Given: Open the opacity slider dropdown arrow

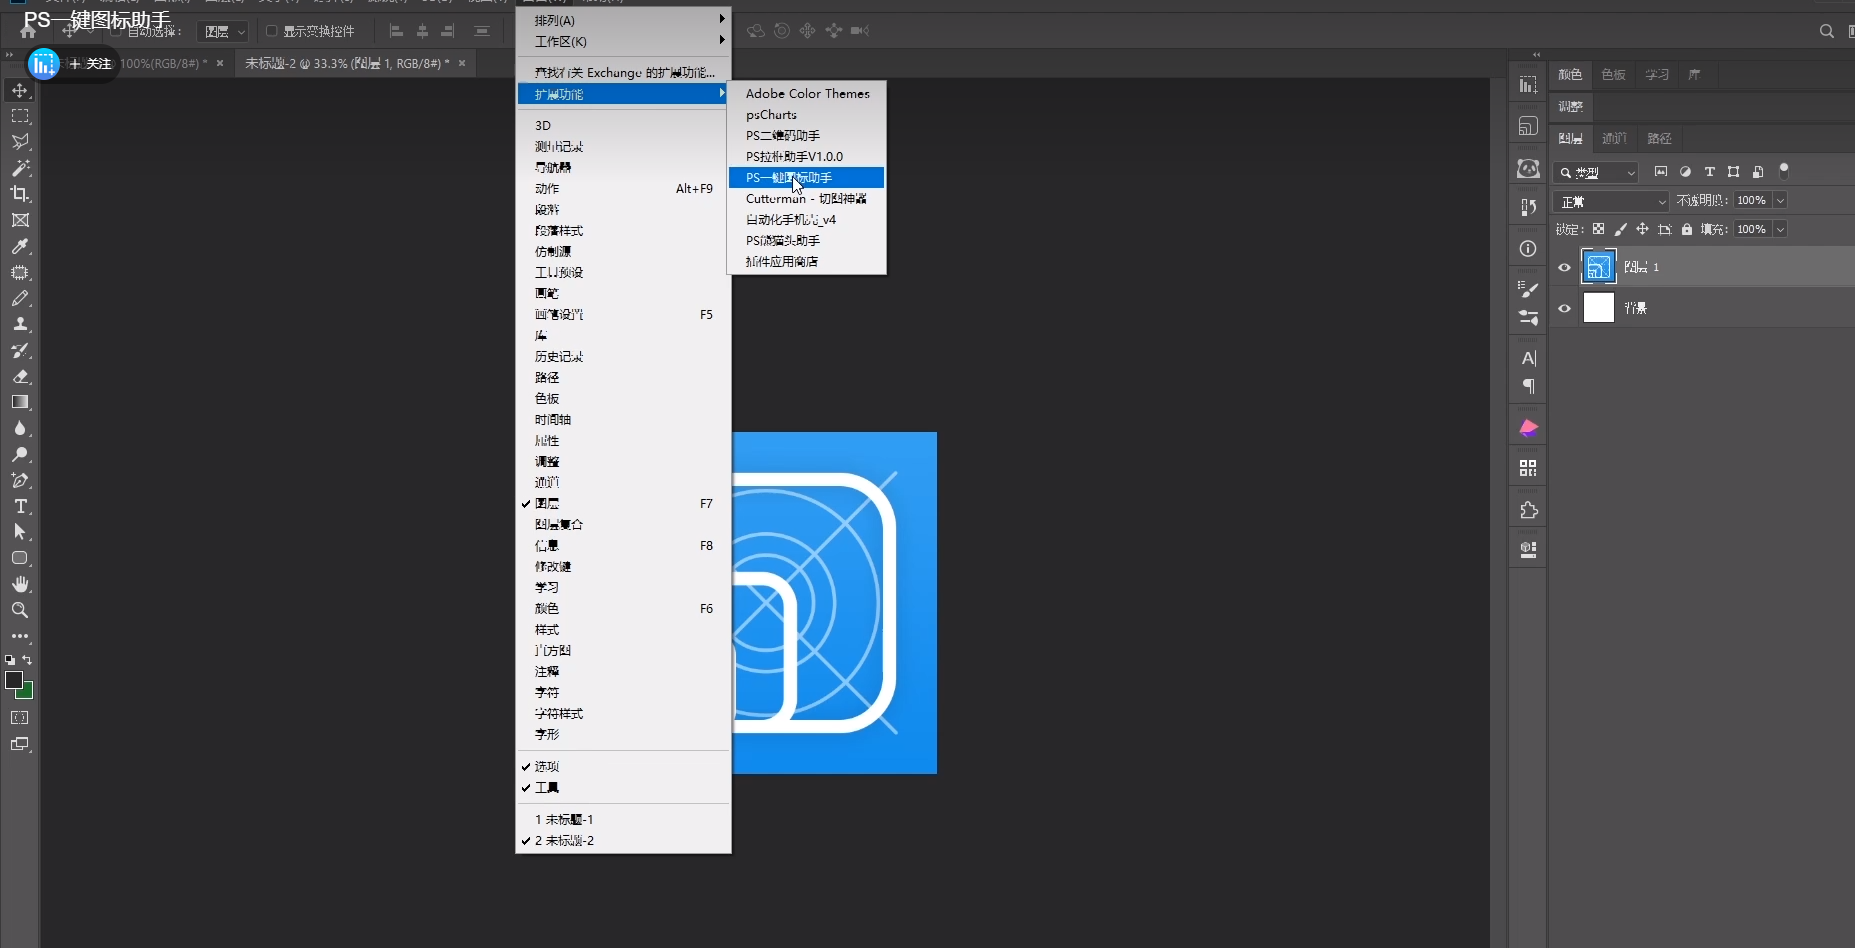Looking at the screenshot, I should 1780,200.
